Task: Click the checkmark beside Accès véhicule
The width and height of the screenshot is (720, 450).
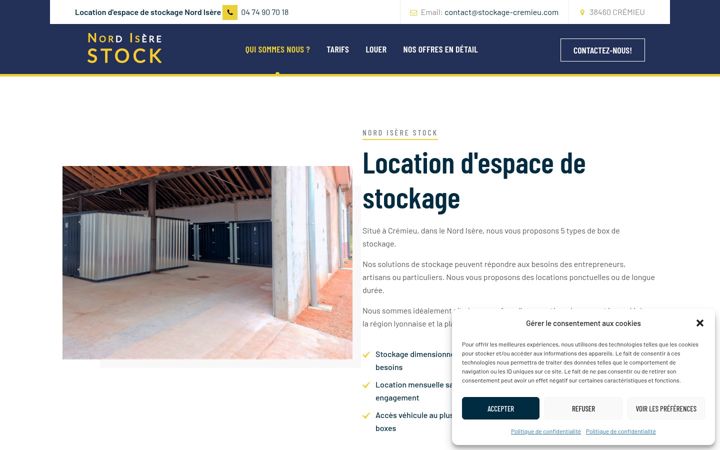Action: click(366, 416)
